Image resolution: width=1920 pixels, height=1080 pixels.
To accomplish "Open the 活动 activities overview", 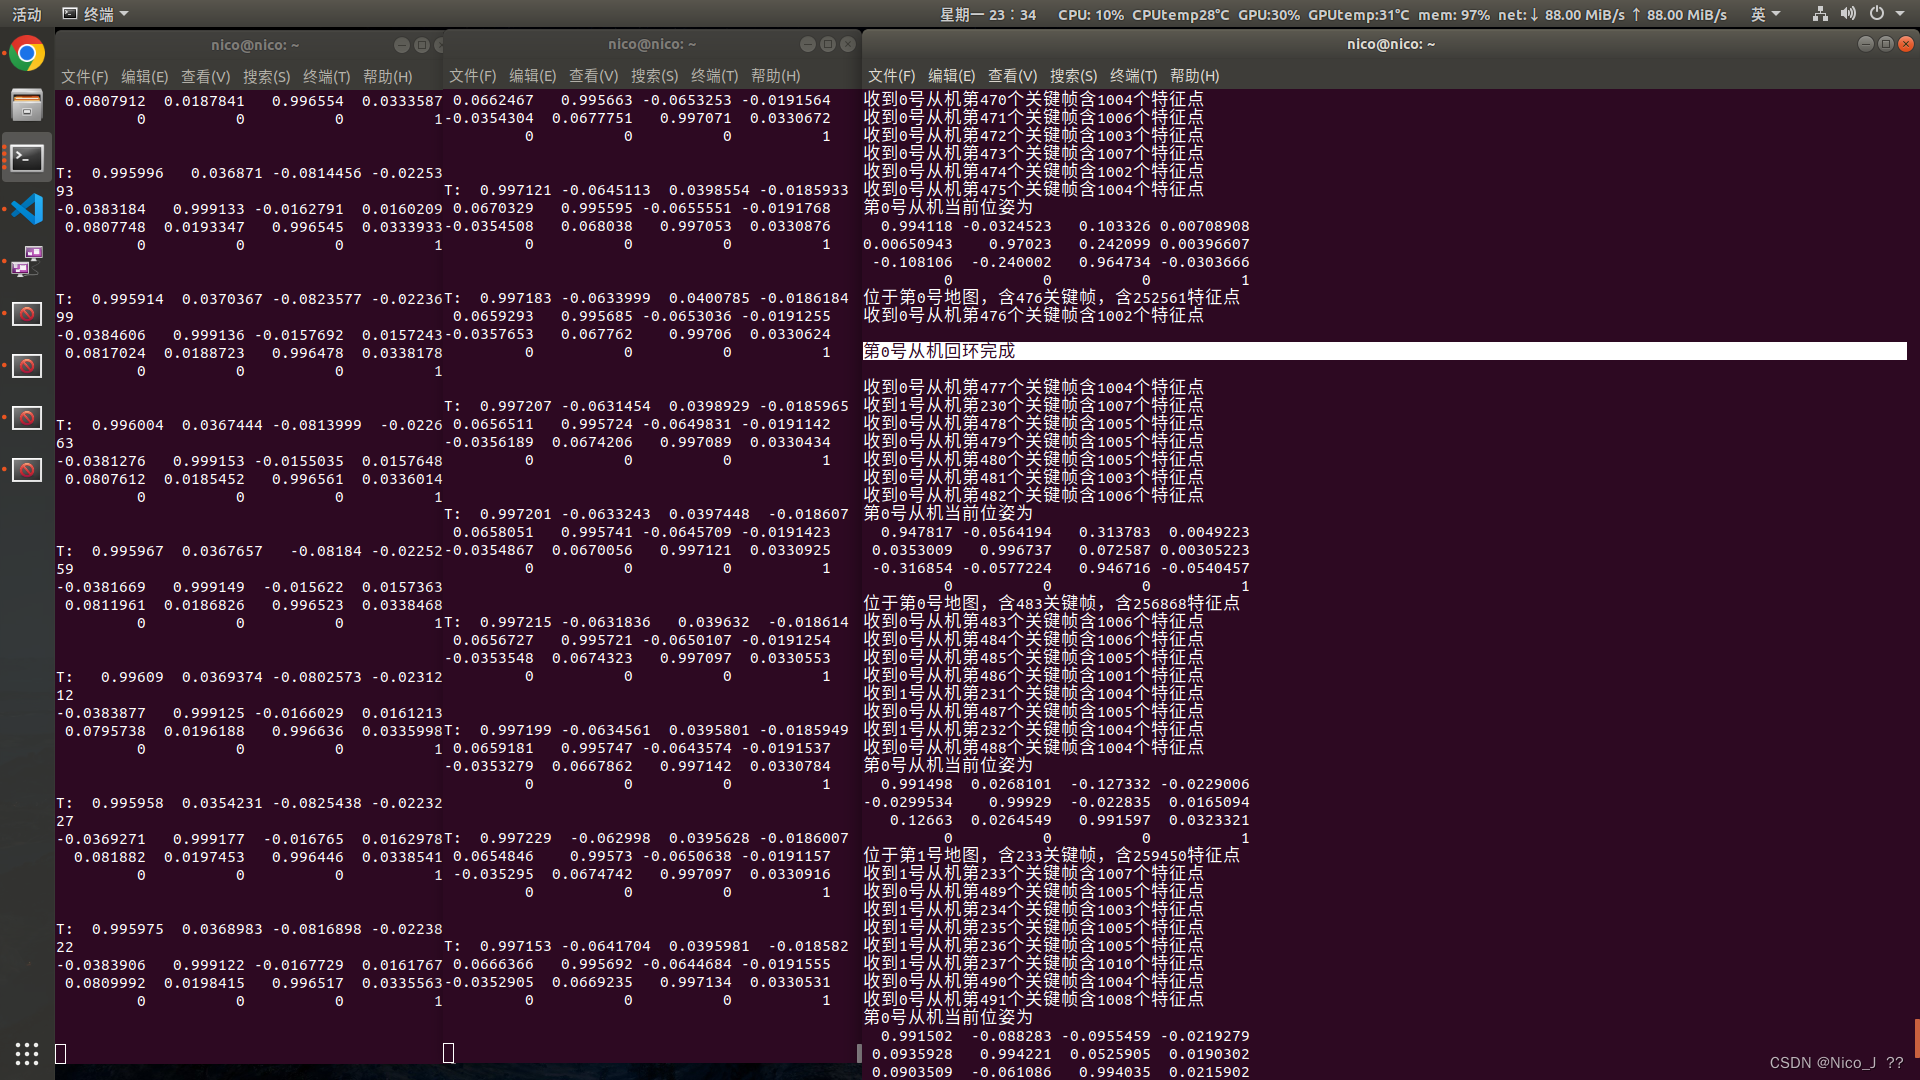I will [27, 14].
